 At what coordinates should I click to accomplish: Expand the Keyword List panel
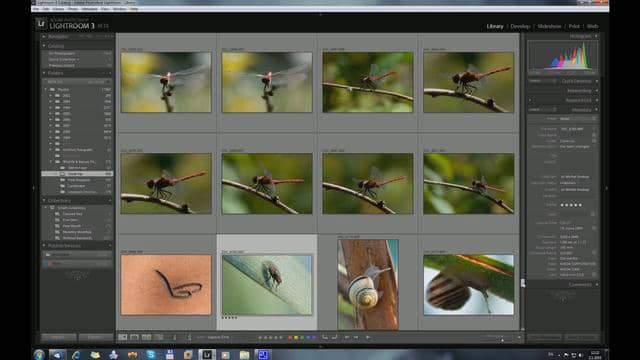coord(596,100)
